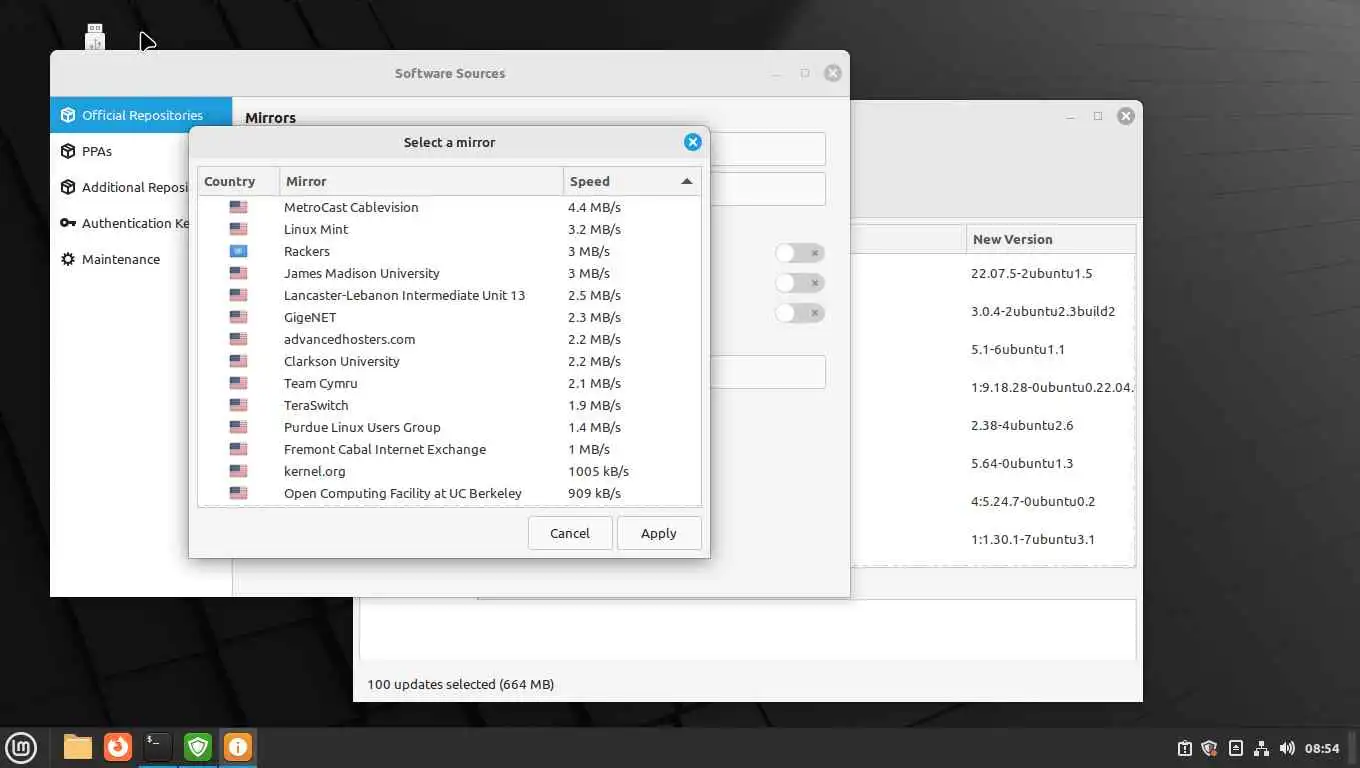Pick the Team Cymru mirror
Viewport: 1360px width, 768px height.
click(449, 383)
